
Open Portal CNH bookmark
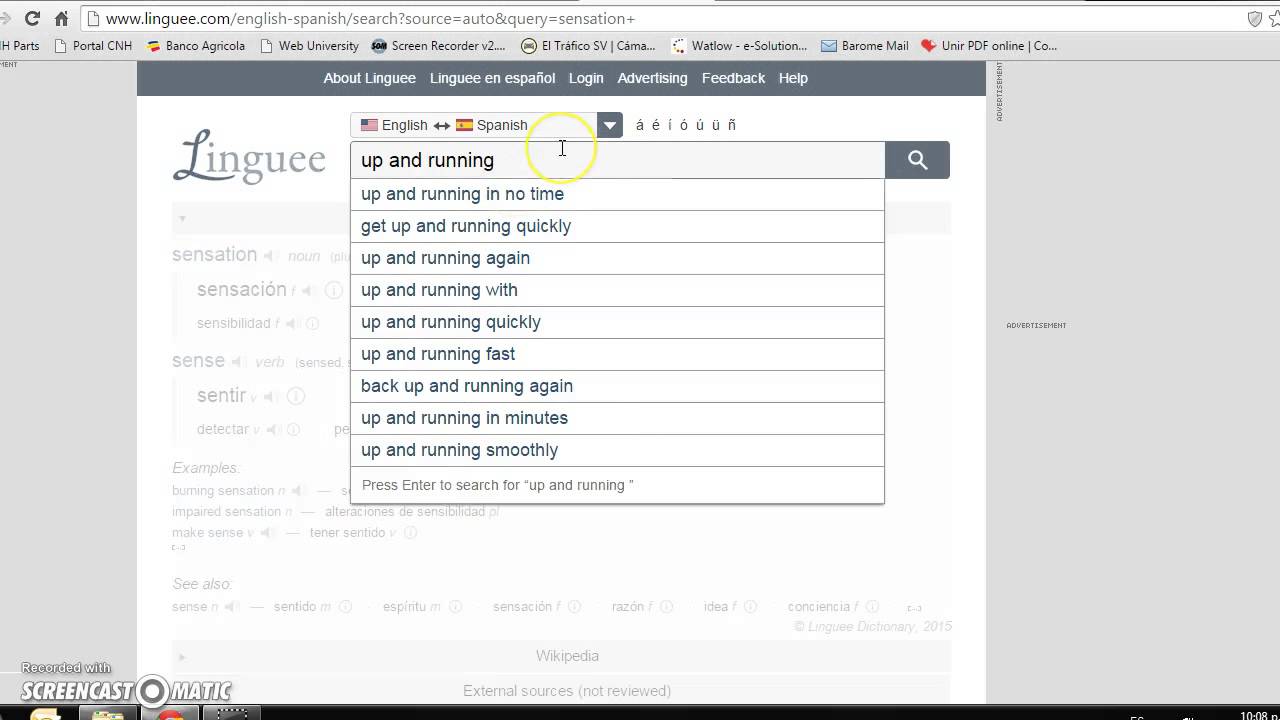pos(93,46)
